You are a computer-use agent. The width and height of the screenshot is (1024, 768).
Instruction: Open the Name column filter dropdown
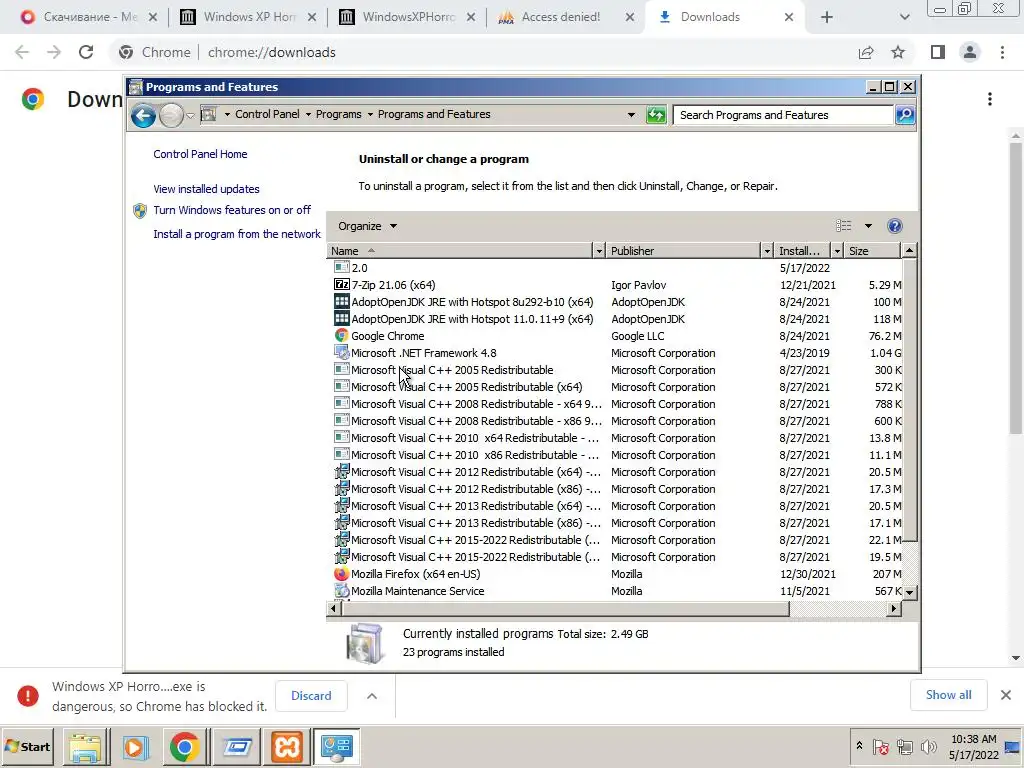click(599, 251)
